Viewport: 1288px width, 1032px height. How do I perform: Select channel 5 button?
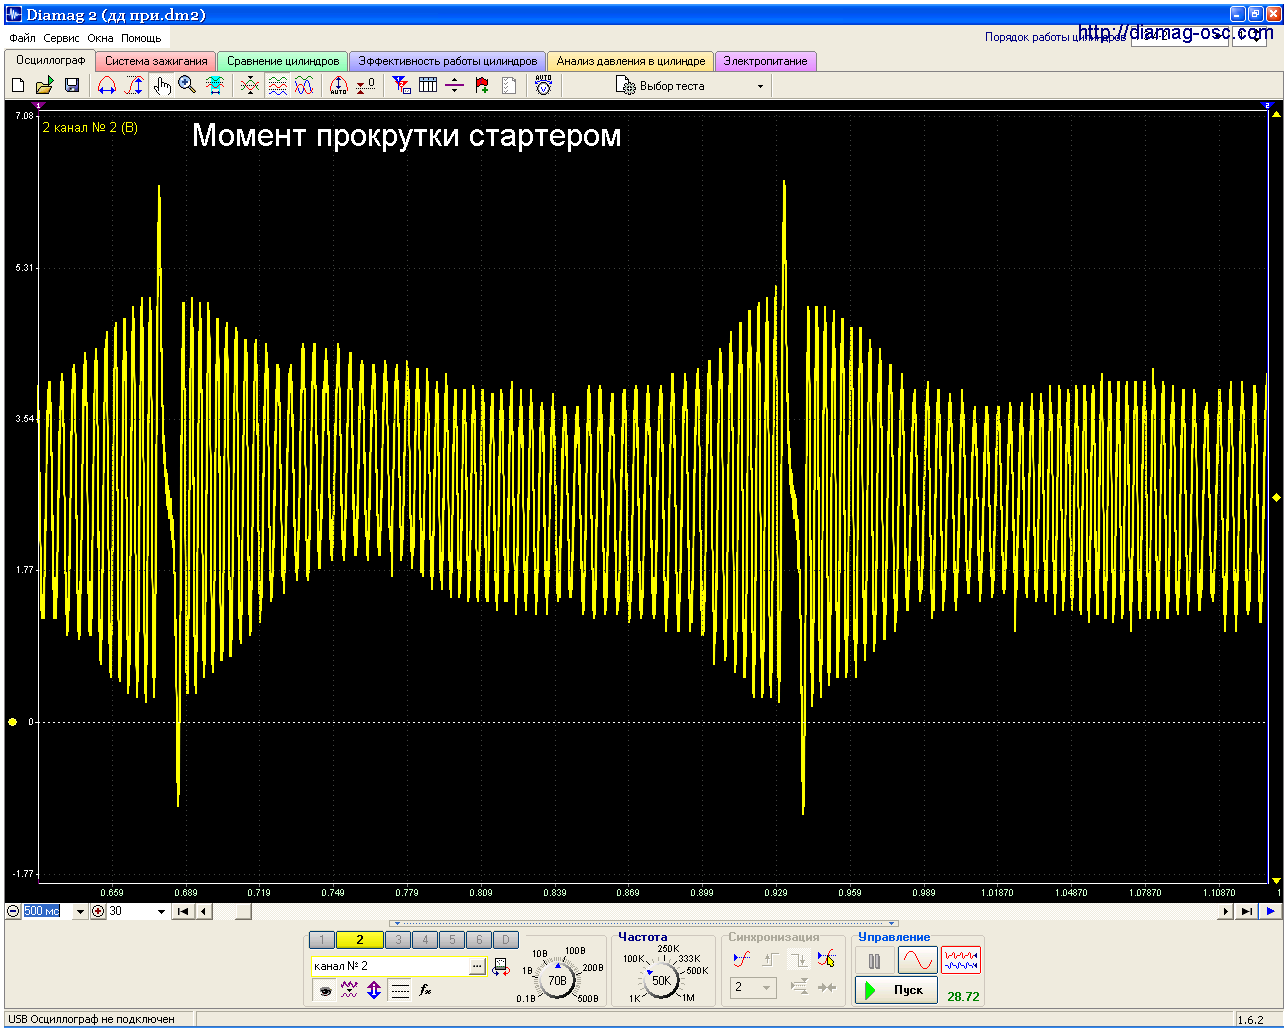pos(452,940)
